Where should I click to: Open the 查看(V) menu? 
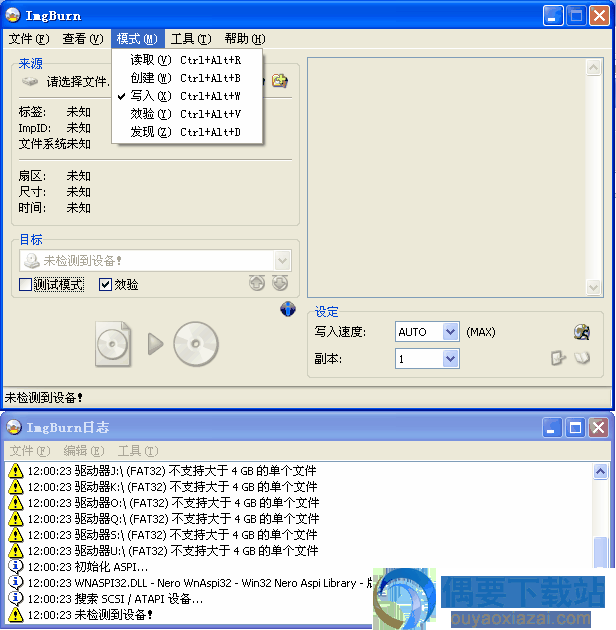pyautogui.click(x=83, y=39)
